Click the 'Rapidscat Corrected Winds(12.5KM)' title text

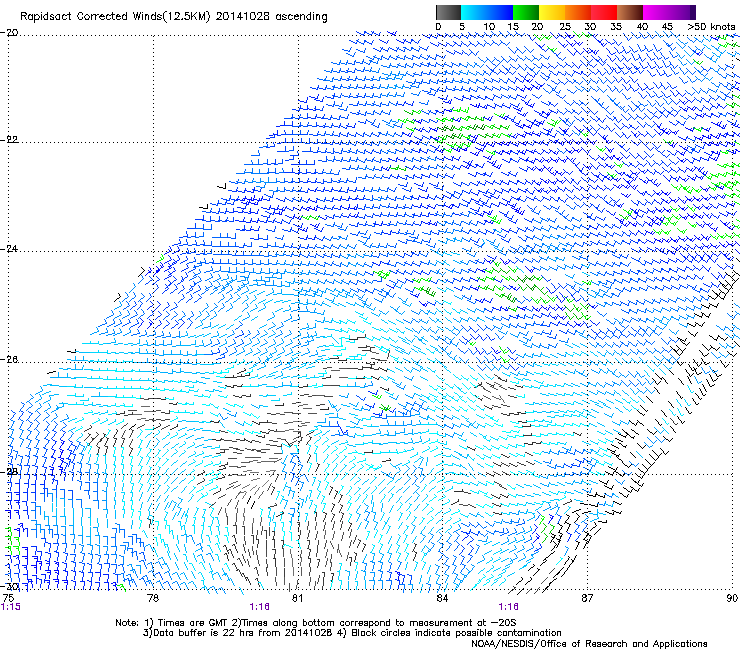(115, 17)
